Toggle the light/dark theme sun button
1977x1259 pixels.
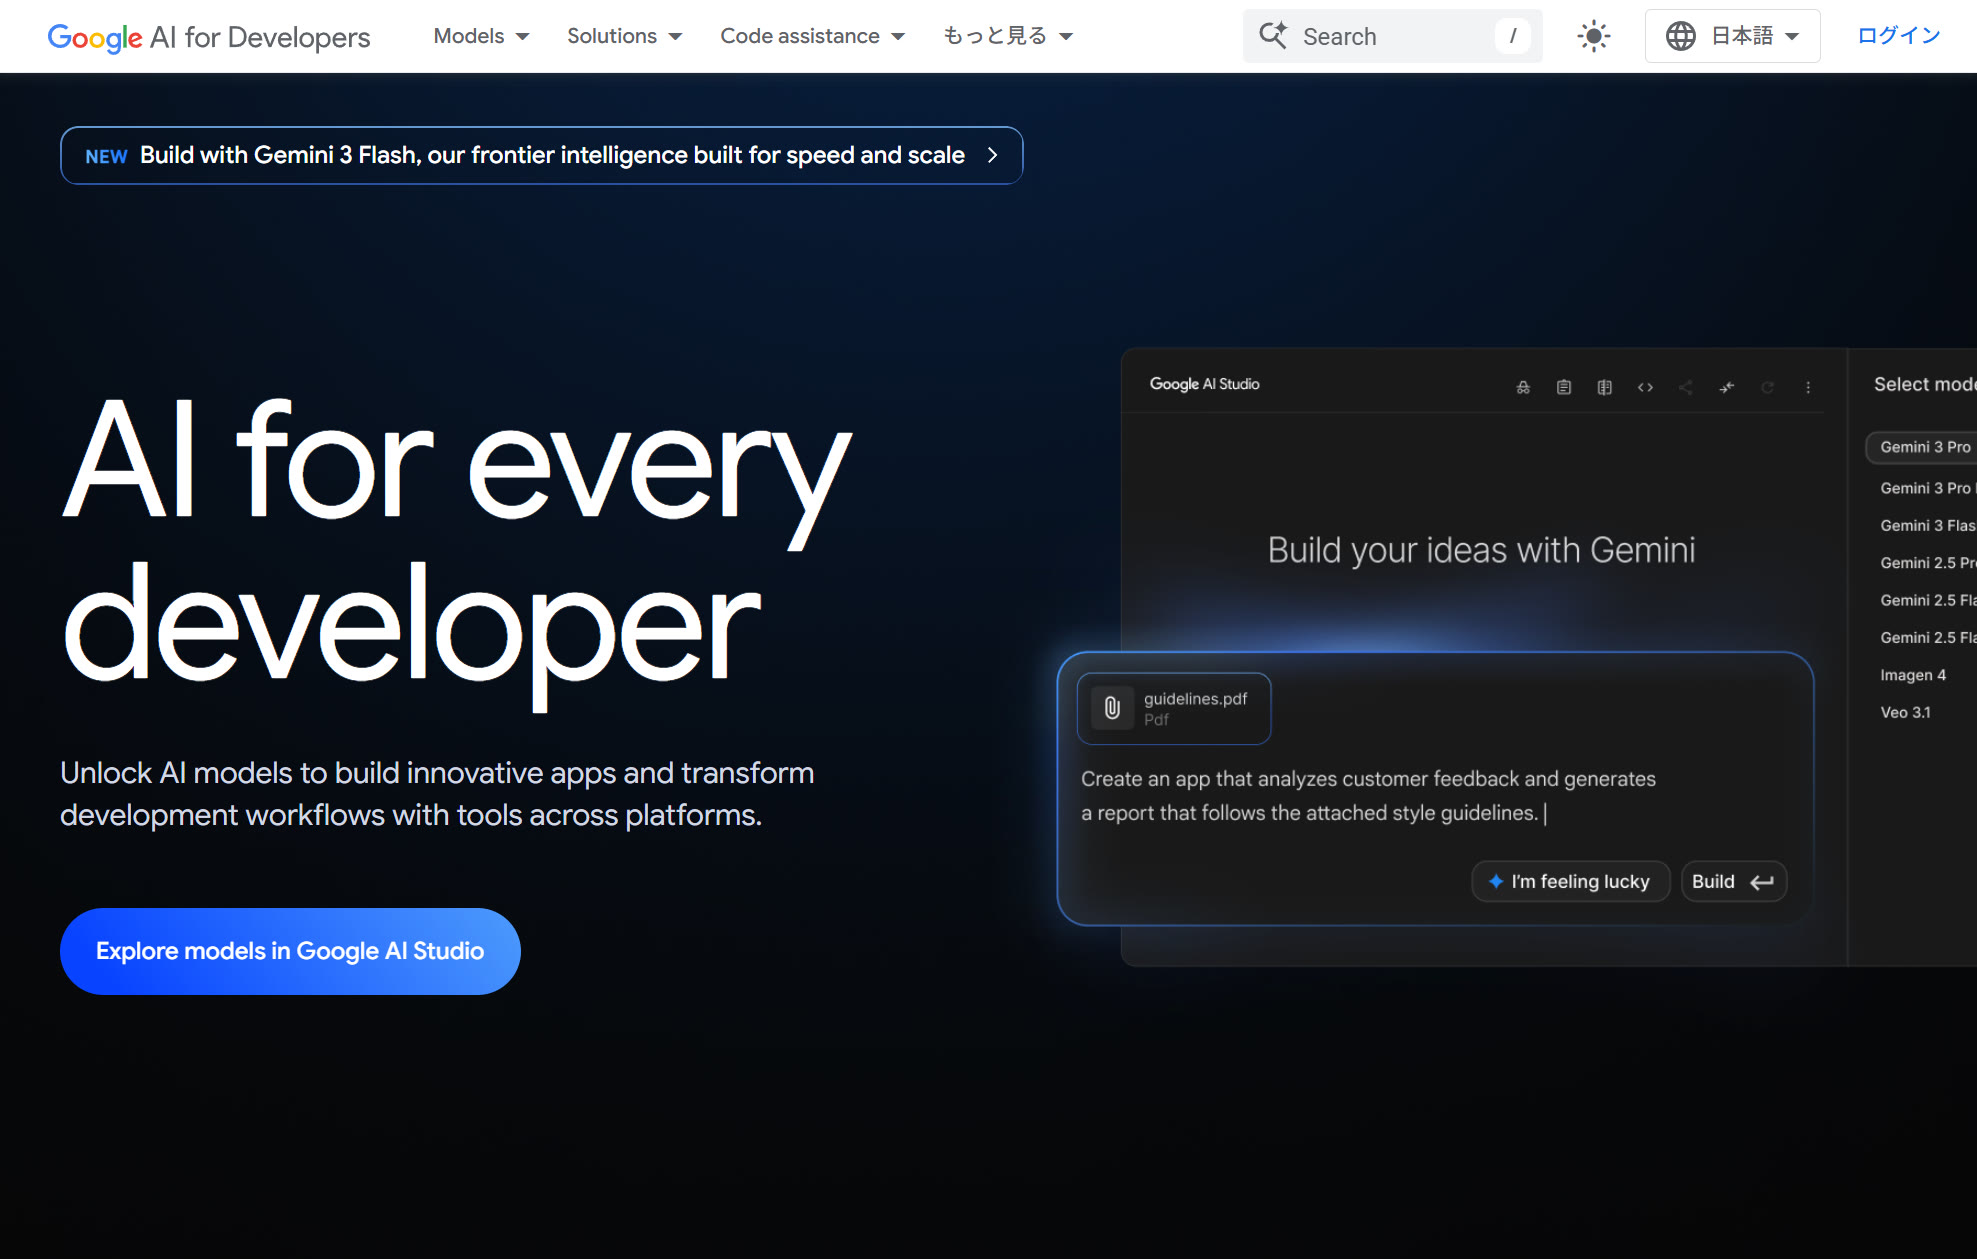[x=1593, y=36]
